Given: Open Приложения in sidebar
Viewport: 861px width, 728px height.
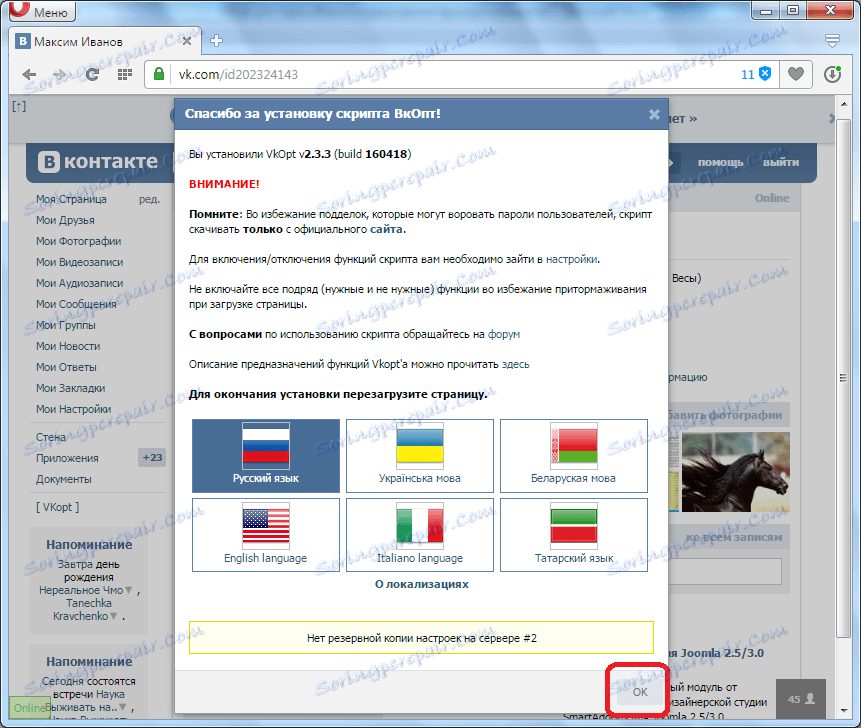Looking at the screenshot, I should tap(67, 458).
